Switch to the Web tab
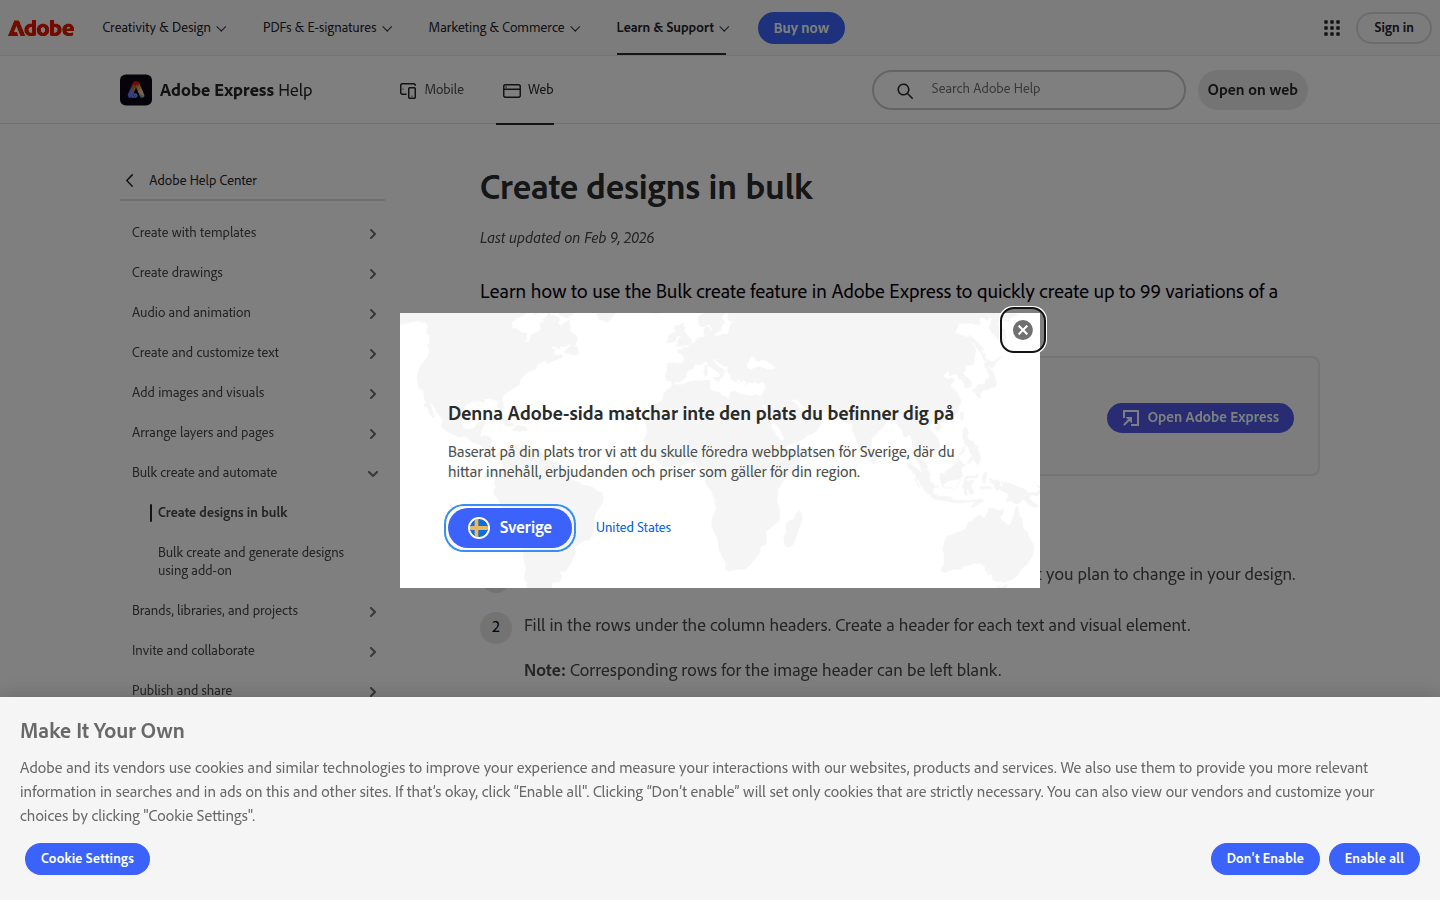Viewport: 1440px width, 900px height. 528,90
